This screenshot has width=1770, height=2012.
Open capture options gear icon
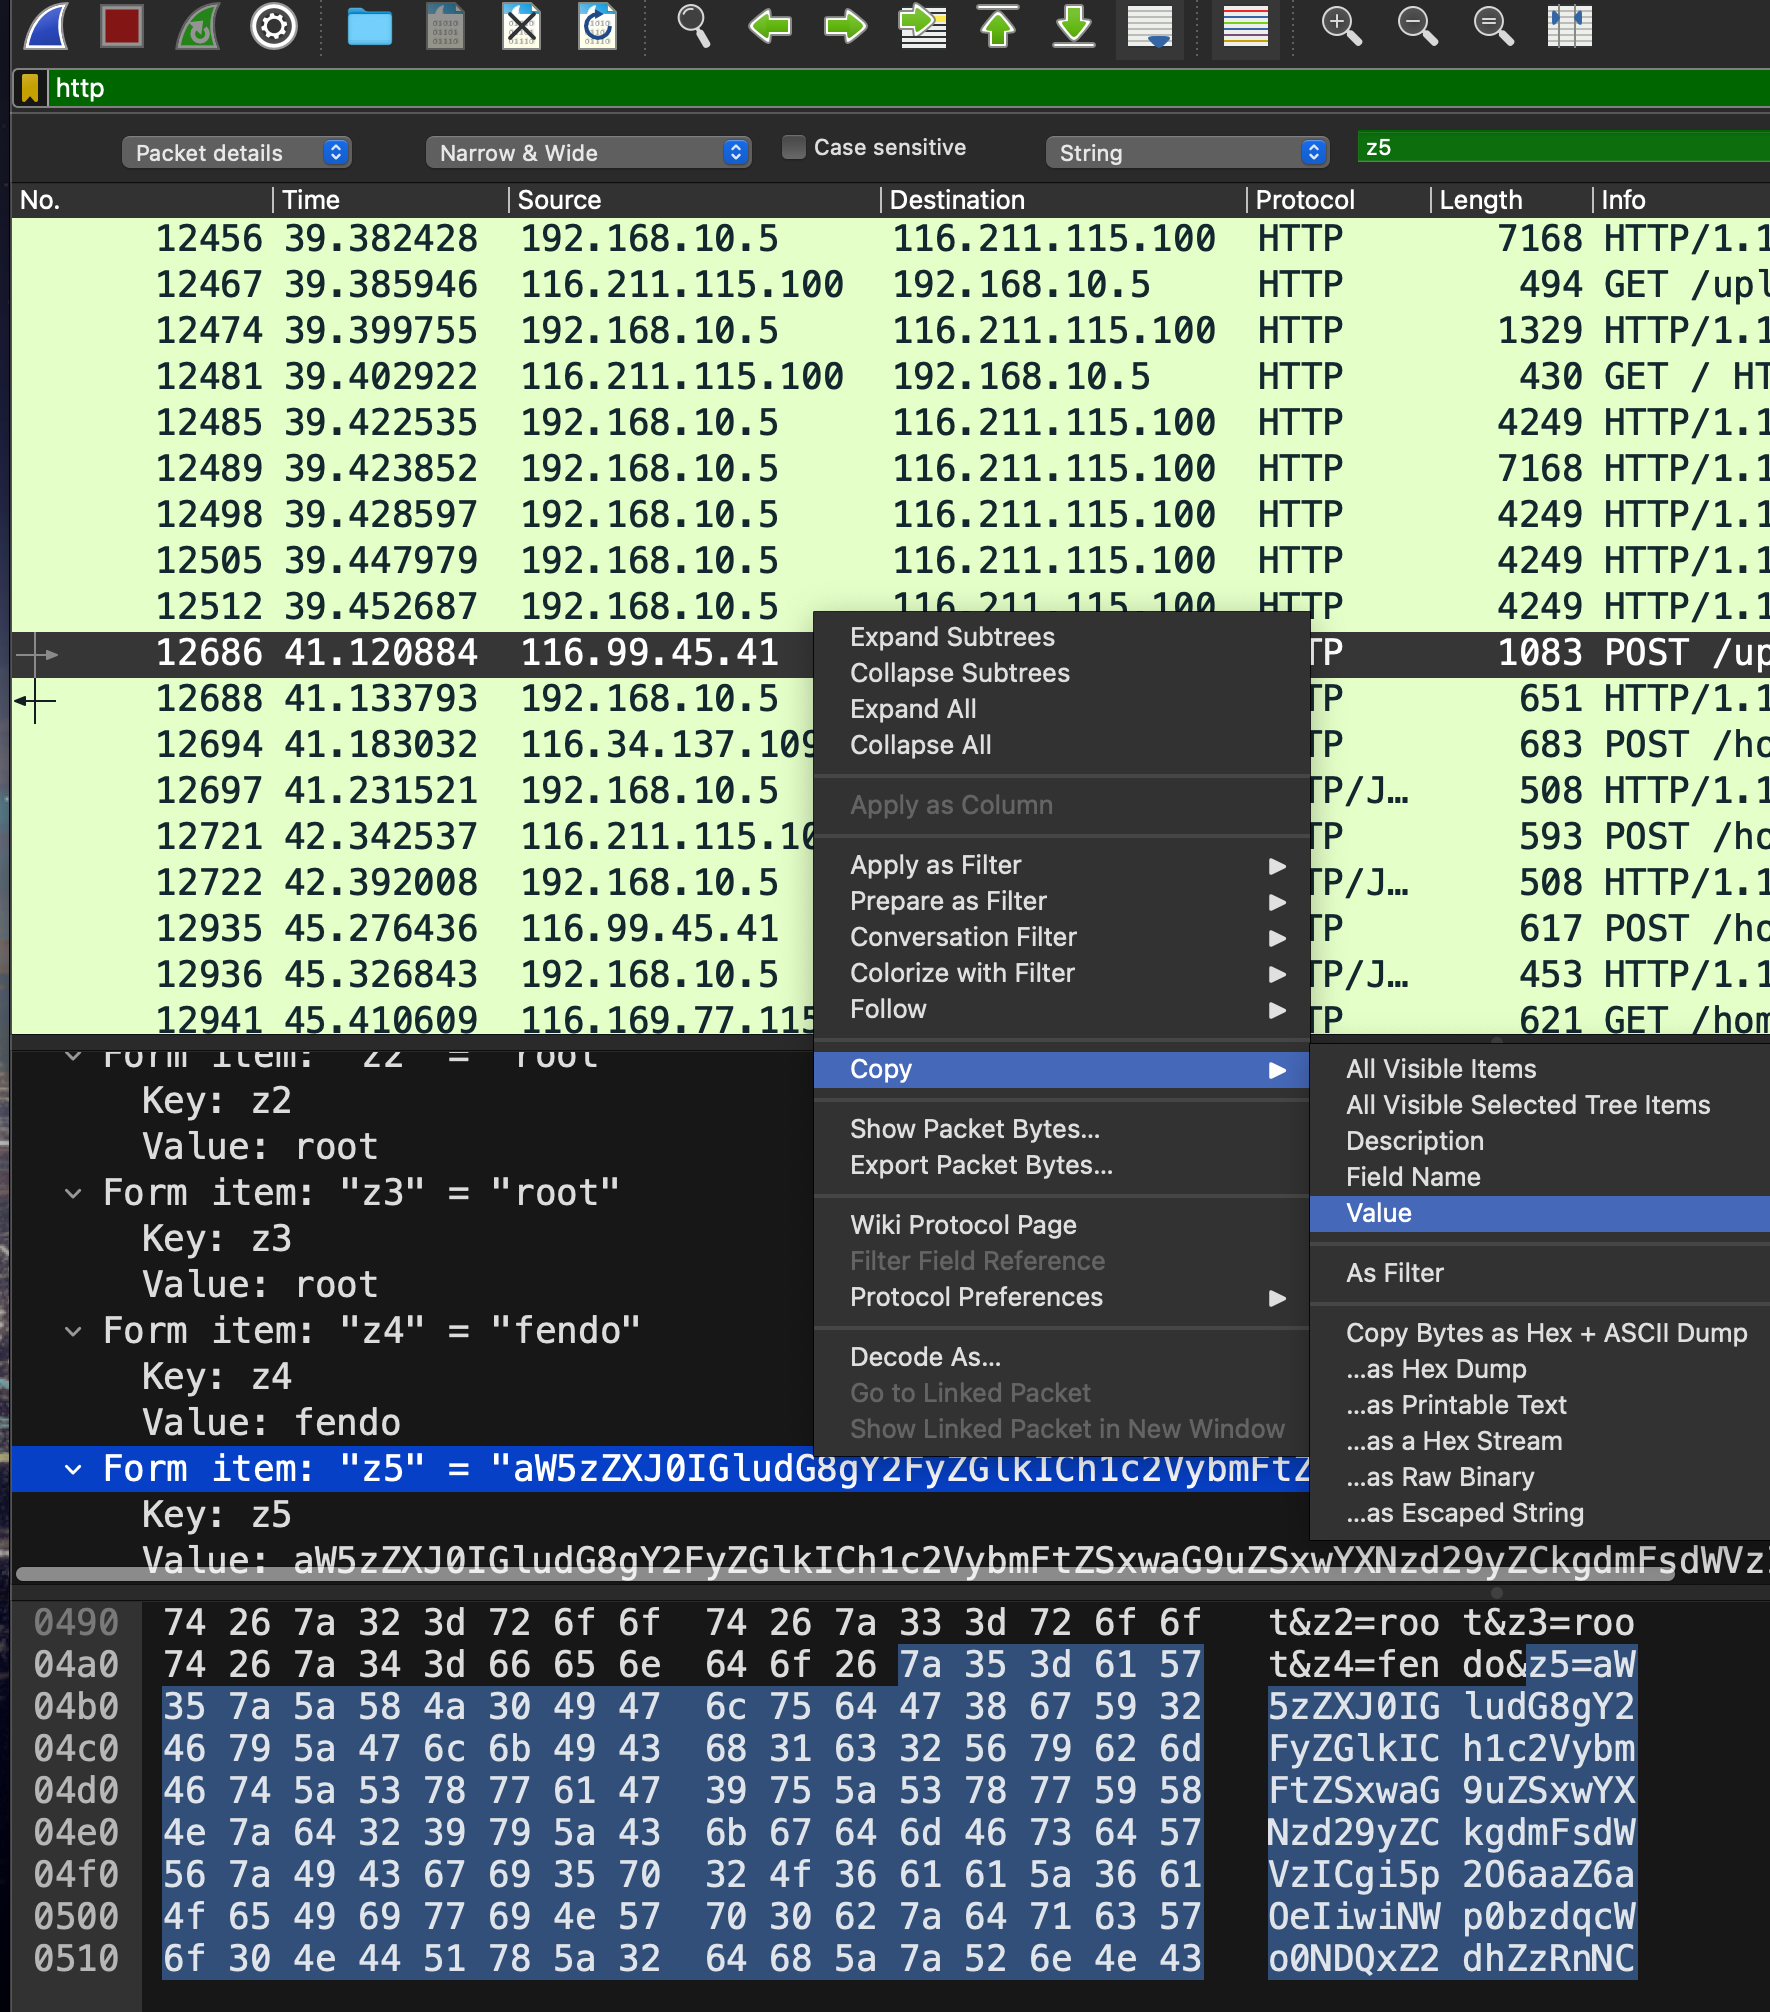pos(273,27)
